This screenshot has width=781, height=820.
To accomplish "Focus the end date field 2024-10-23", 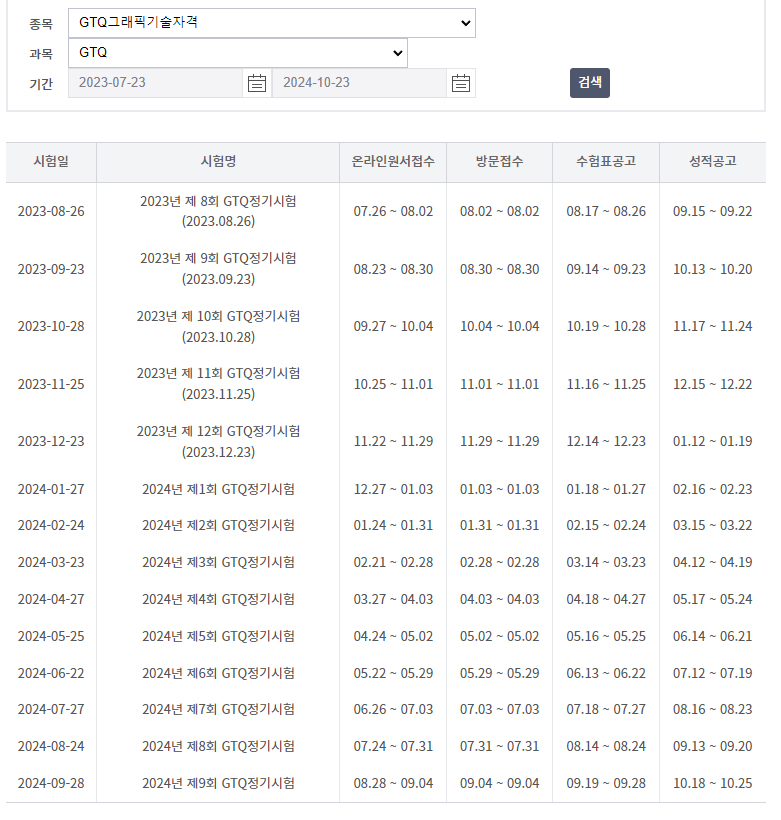I will tap(359, 83).
